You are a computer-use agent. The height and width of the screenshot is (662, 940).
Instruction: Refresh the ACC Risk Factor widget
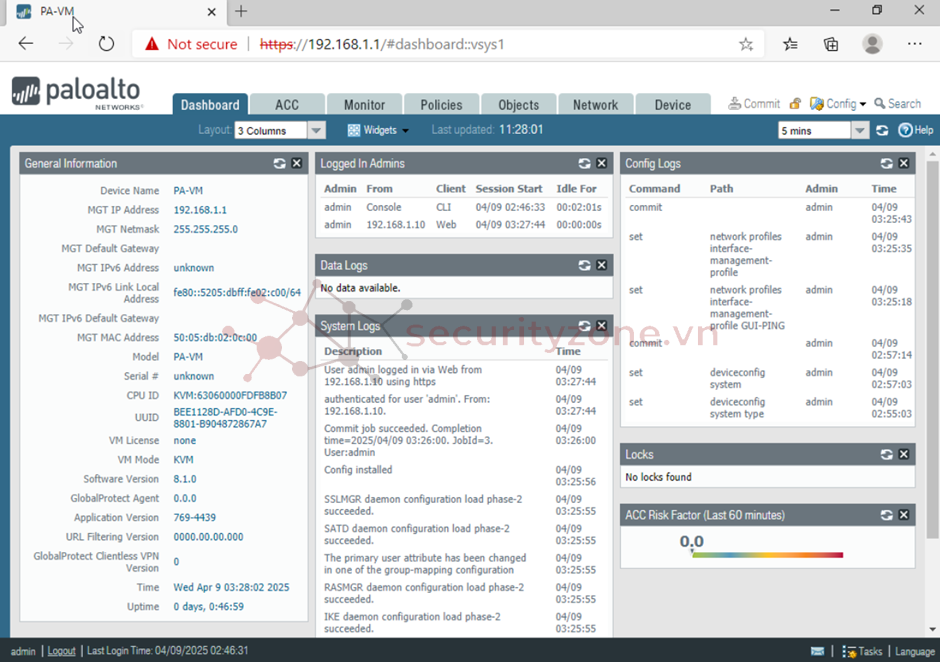pyautogui.click(x=887, y=515)
